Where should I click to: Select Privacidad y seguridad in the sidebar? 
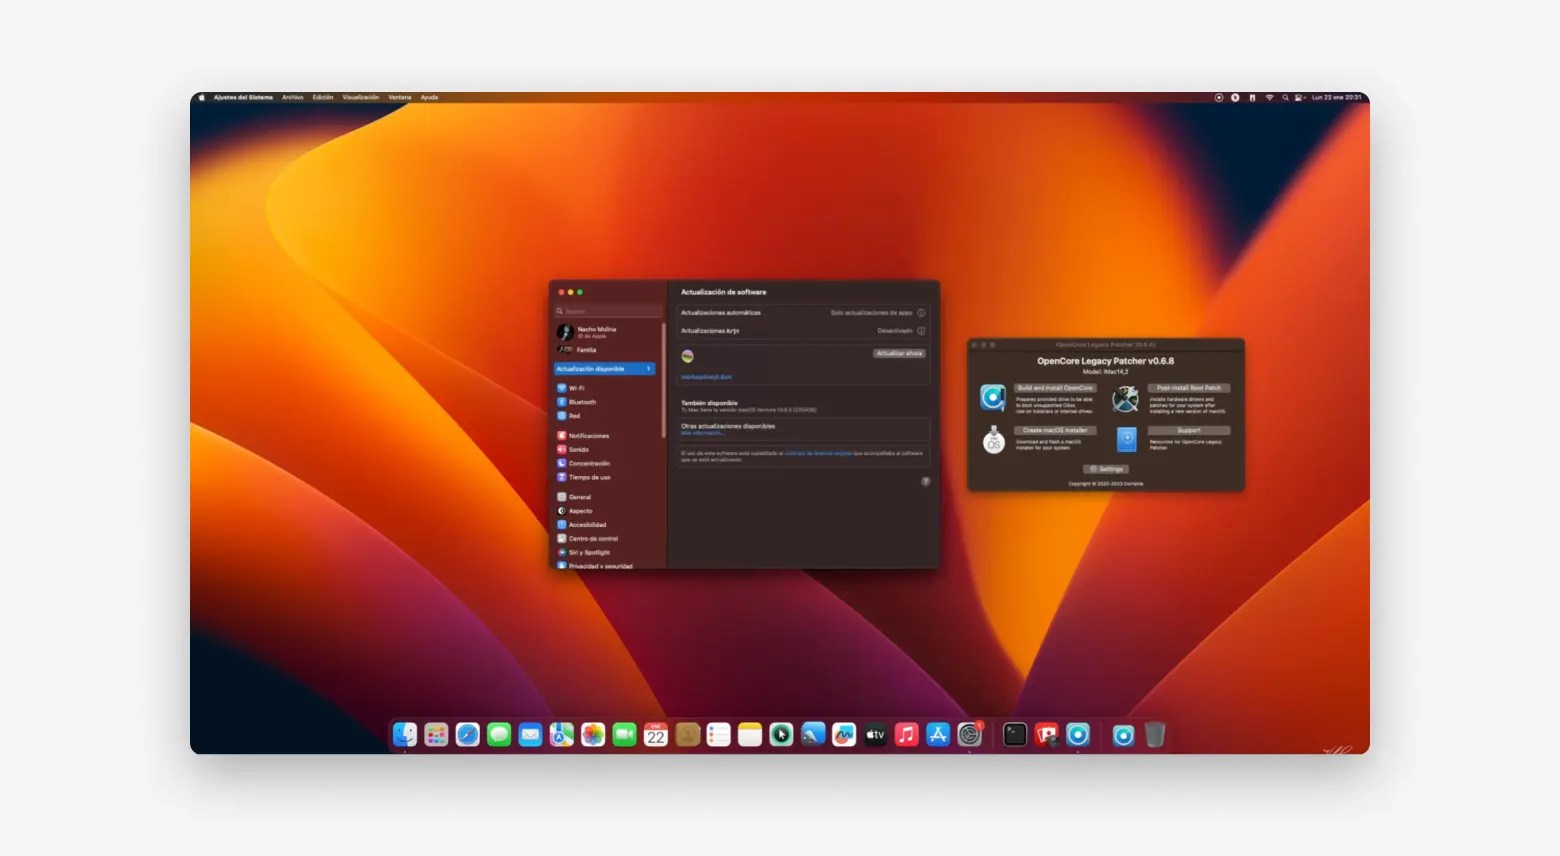click(595, 566)
